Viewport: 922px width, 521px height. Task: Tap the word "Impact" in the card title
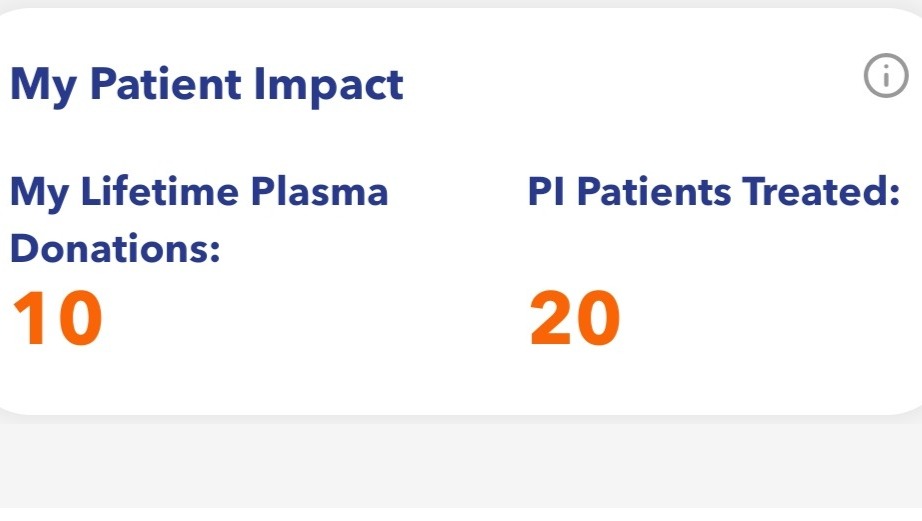[x=329, y=84]
